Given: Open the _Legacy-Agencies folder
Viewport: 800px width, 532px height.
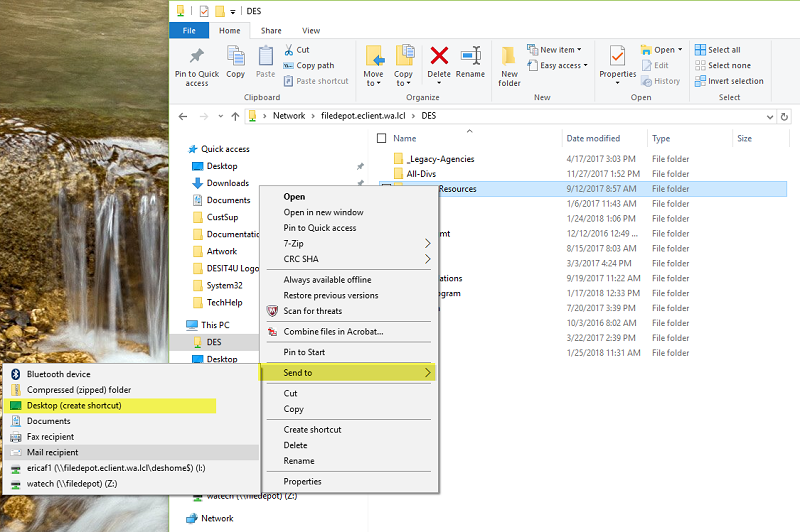Looking at the screenshot, I should (440, 159).
